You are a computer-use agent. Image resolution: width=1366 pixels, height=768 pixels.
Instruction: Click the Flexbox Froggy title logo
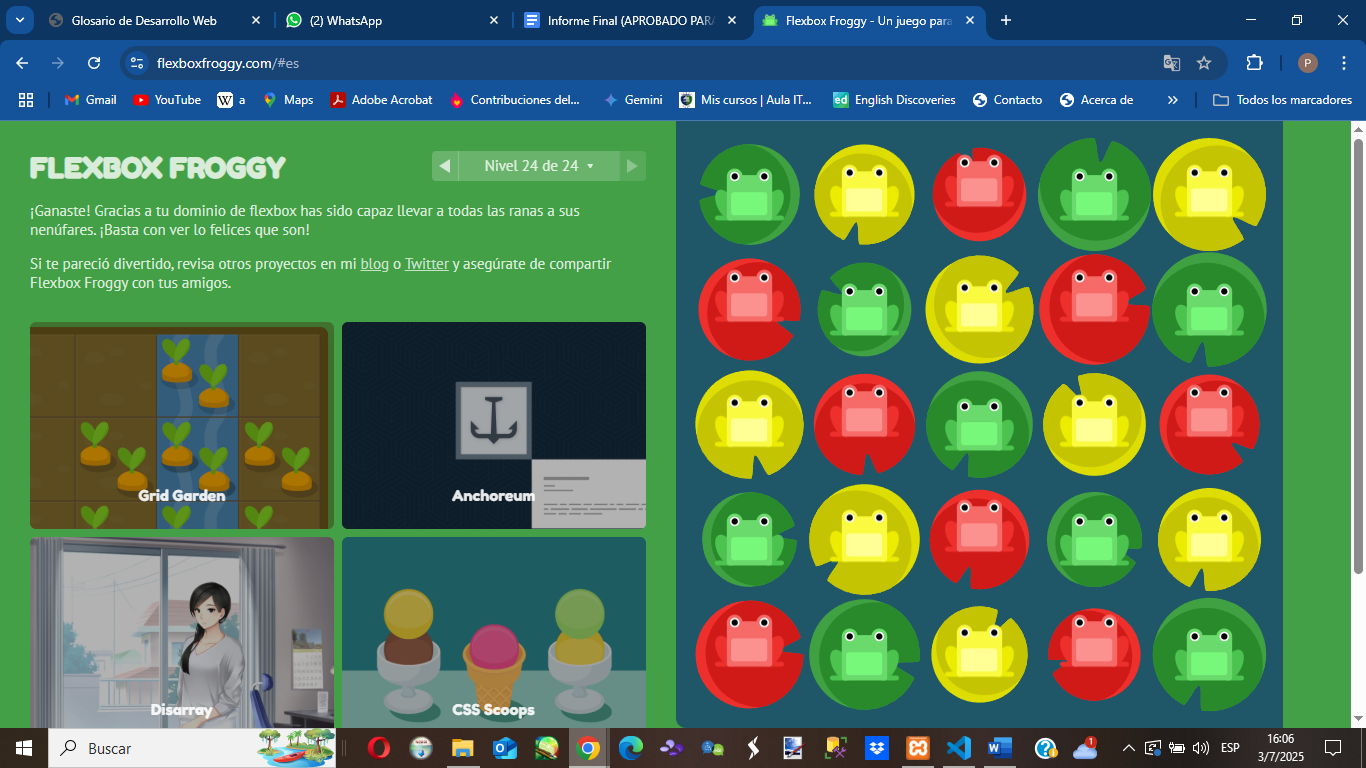(158, 168)
